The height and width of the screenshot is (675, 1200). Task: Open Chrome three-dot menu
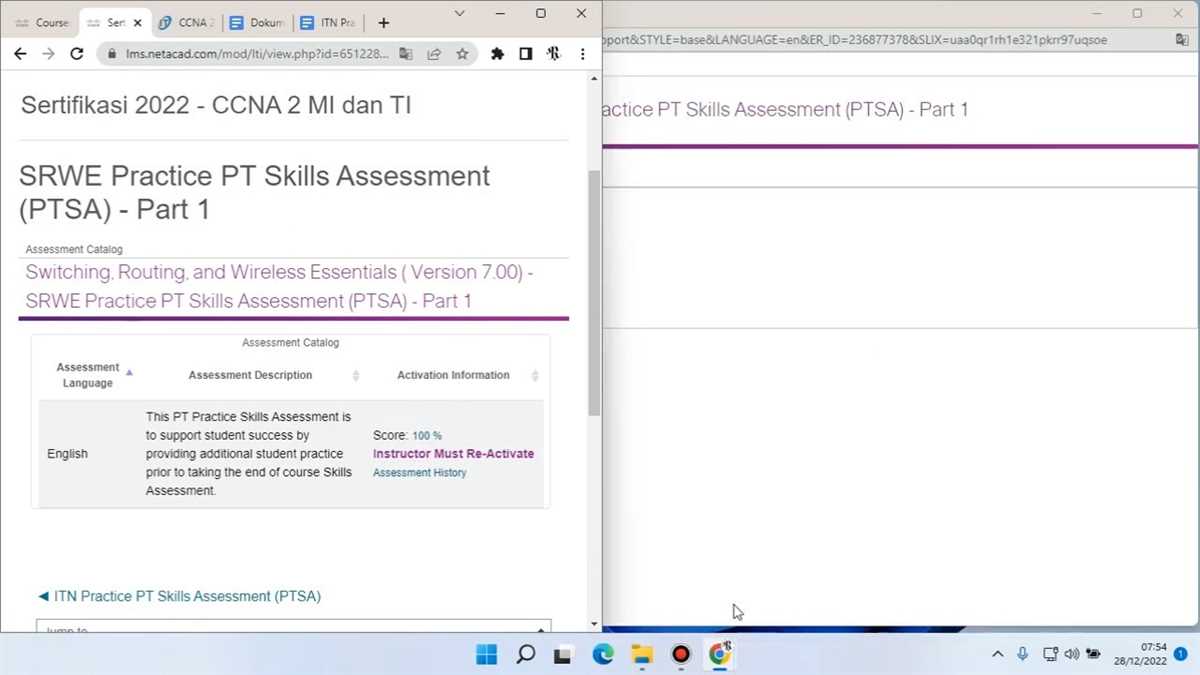tap(582, 54)
